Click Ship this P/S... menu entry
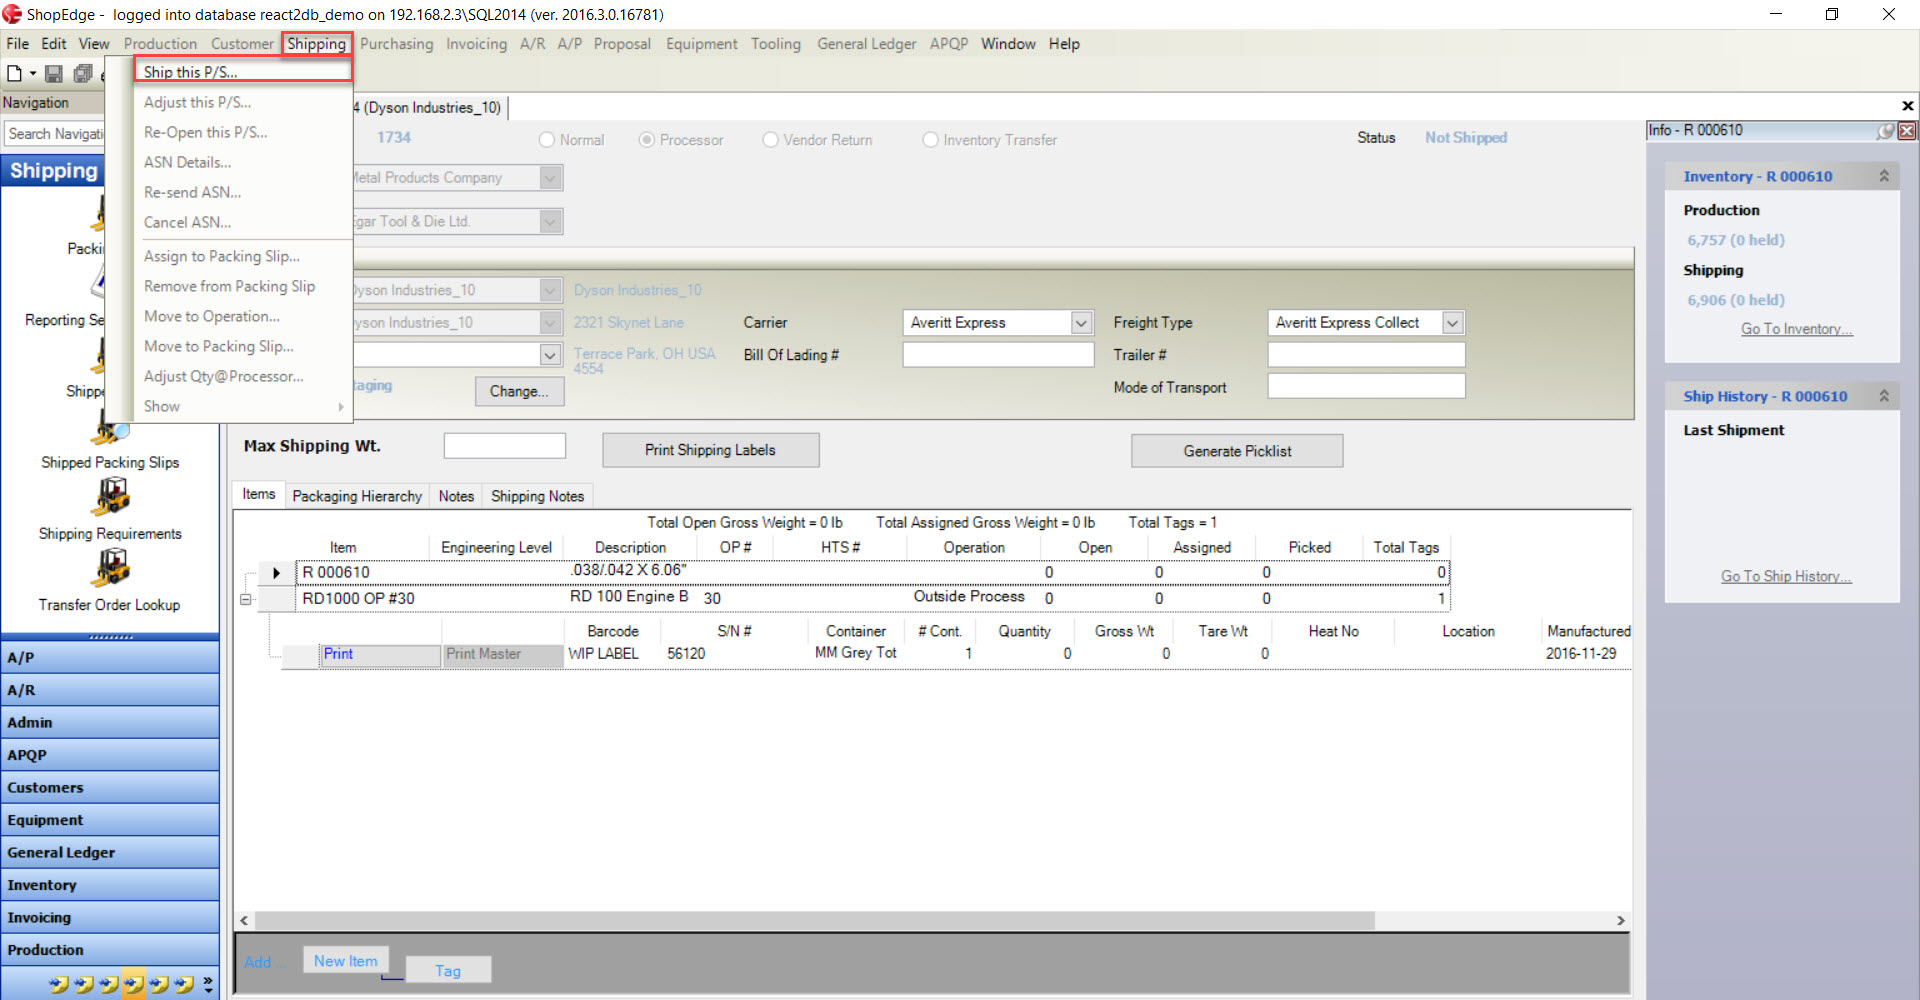 [243, 72]
